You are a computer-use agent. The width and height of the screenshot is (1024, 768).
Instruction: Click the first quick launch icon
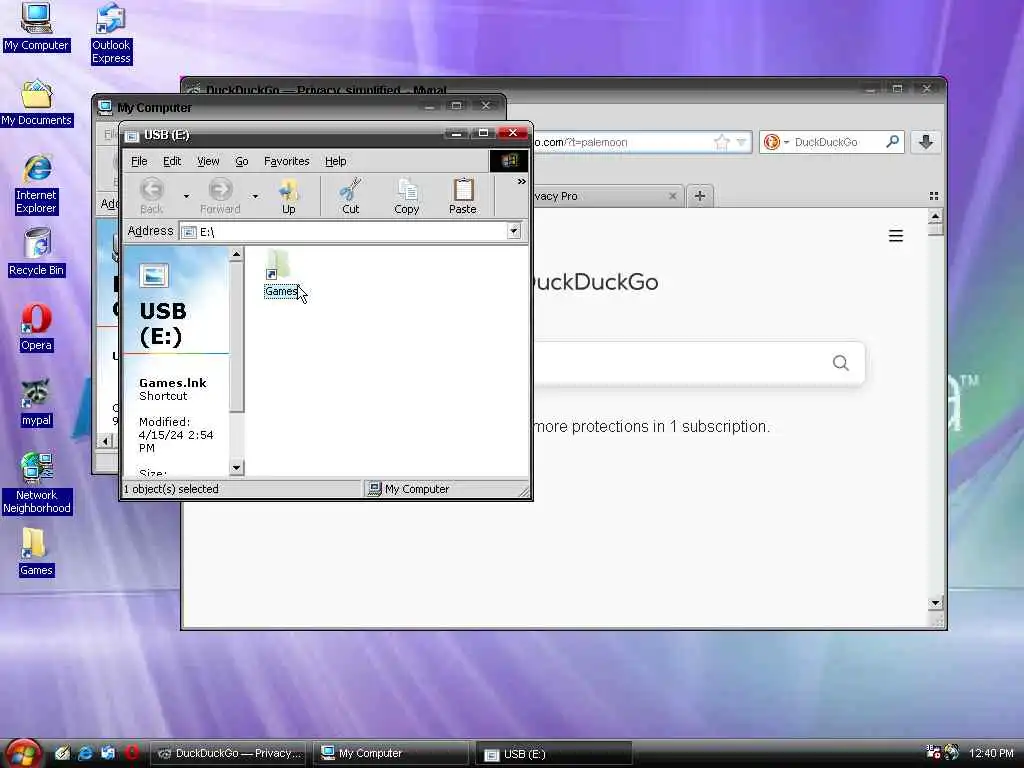coord(62,753)
